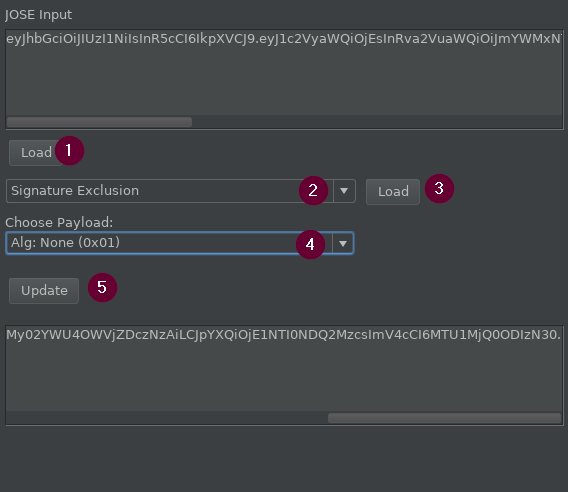Click the empty track of JOSE Input scrollbar
The width and height of the screenshot is (568, 492).
click(377, 122)
